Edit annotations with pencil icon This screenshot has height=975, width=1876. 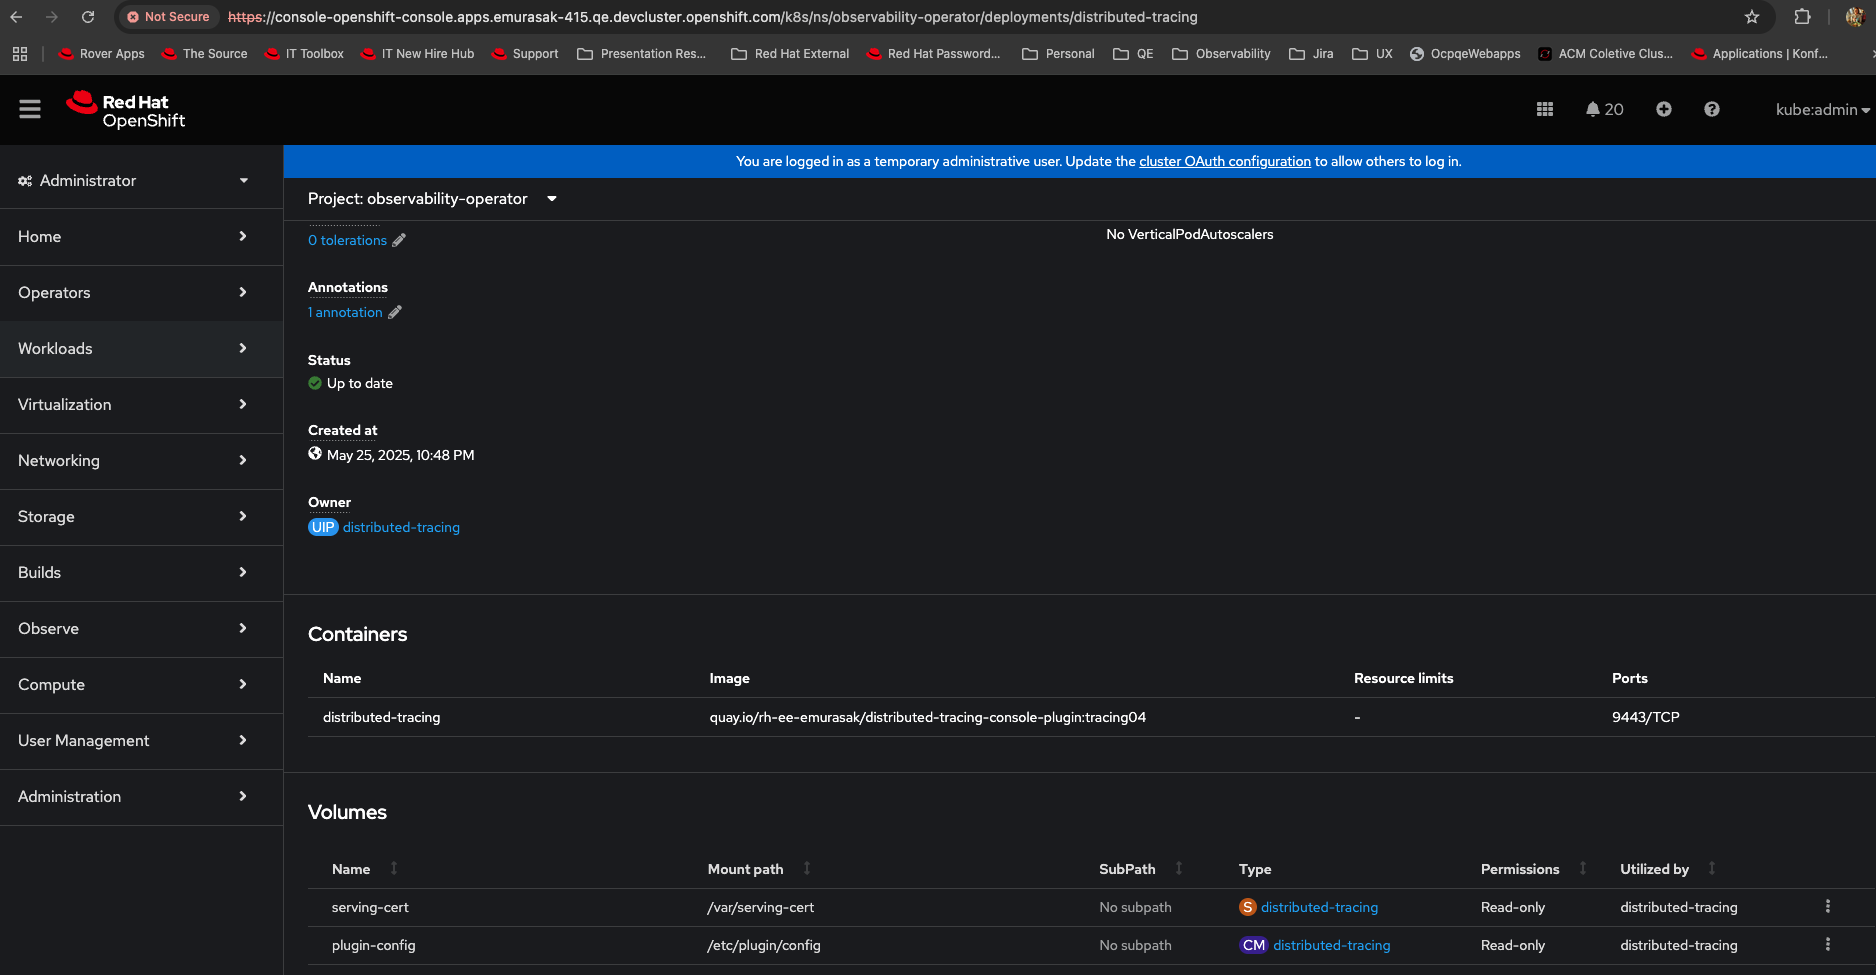395,312
